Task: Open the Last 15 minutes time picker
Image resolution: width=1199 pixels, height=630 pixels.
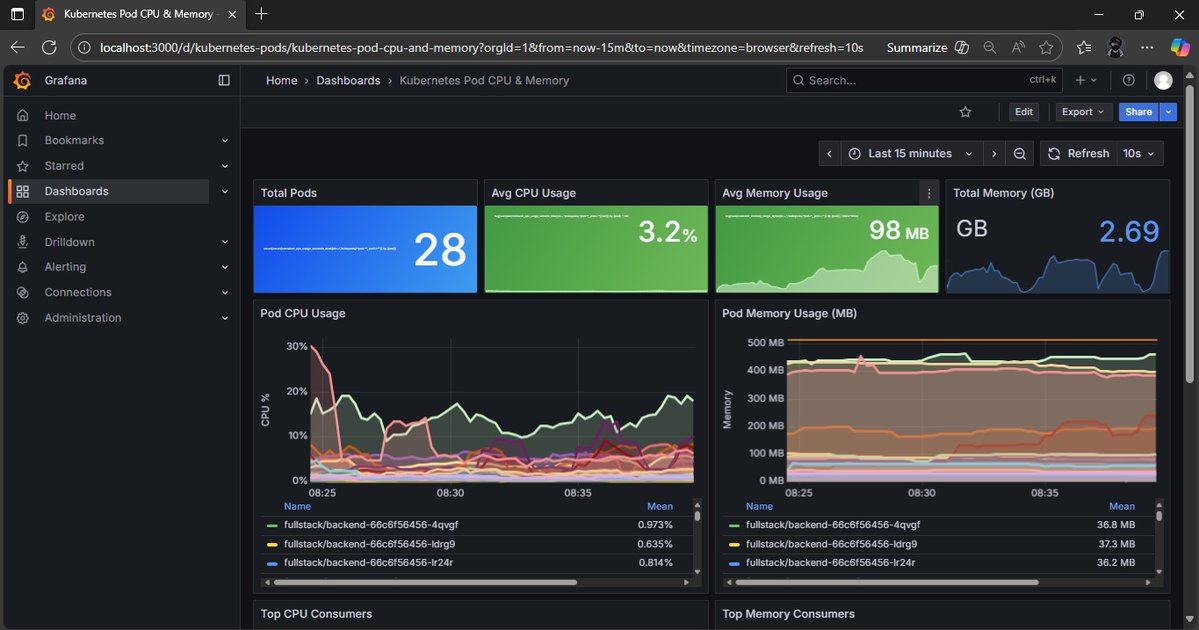Action: click(911, 154)
